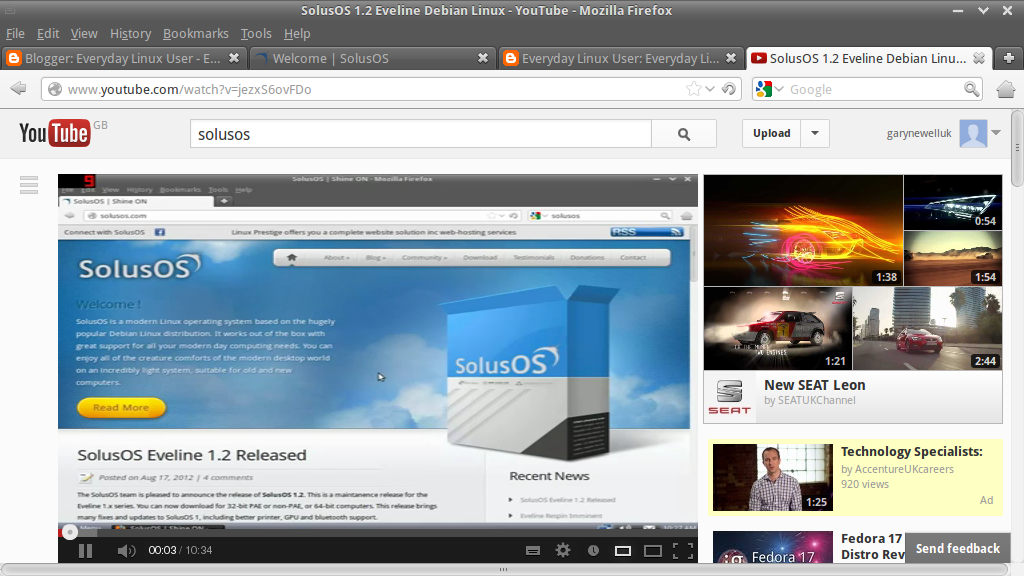Switch to Welcome SolusOS tab
This screenshot has height=576, width=1024.
click(372, 58)
